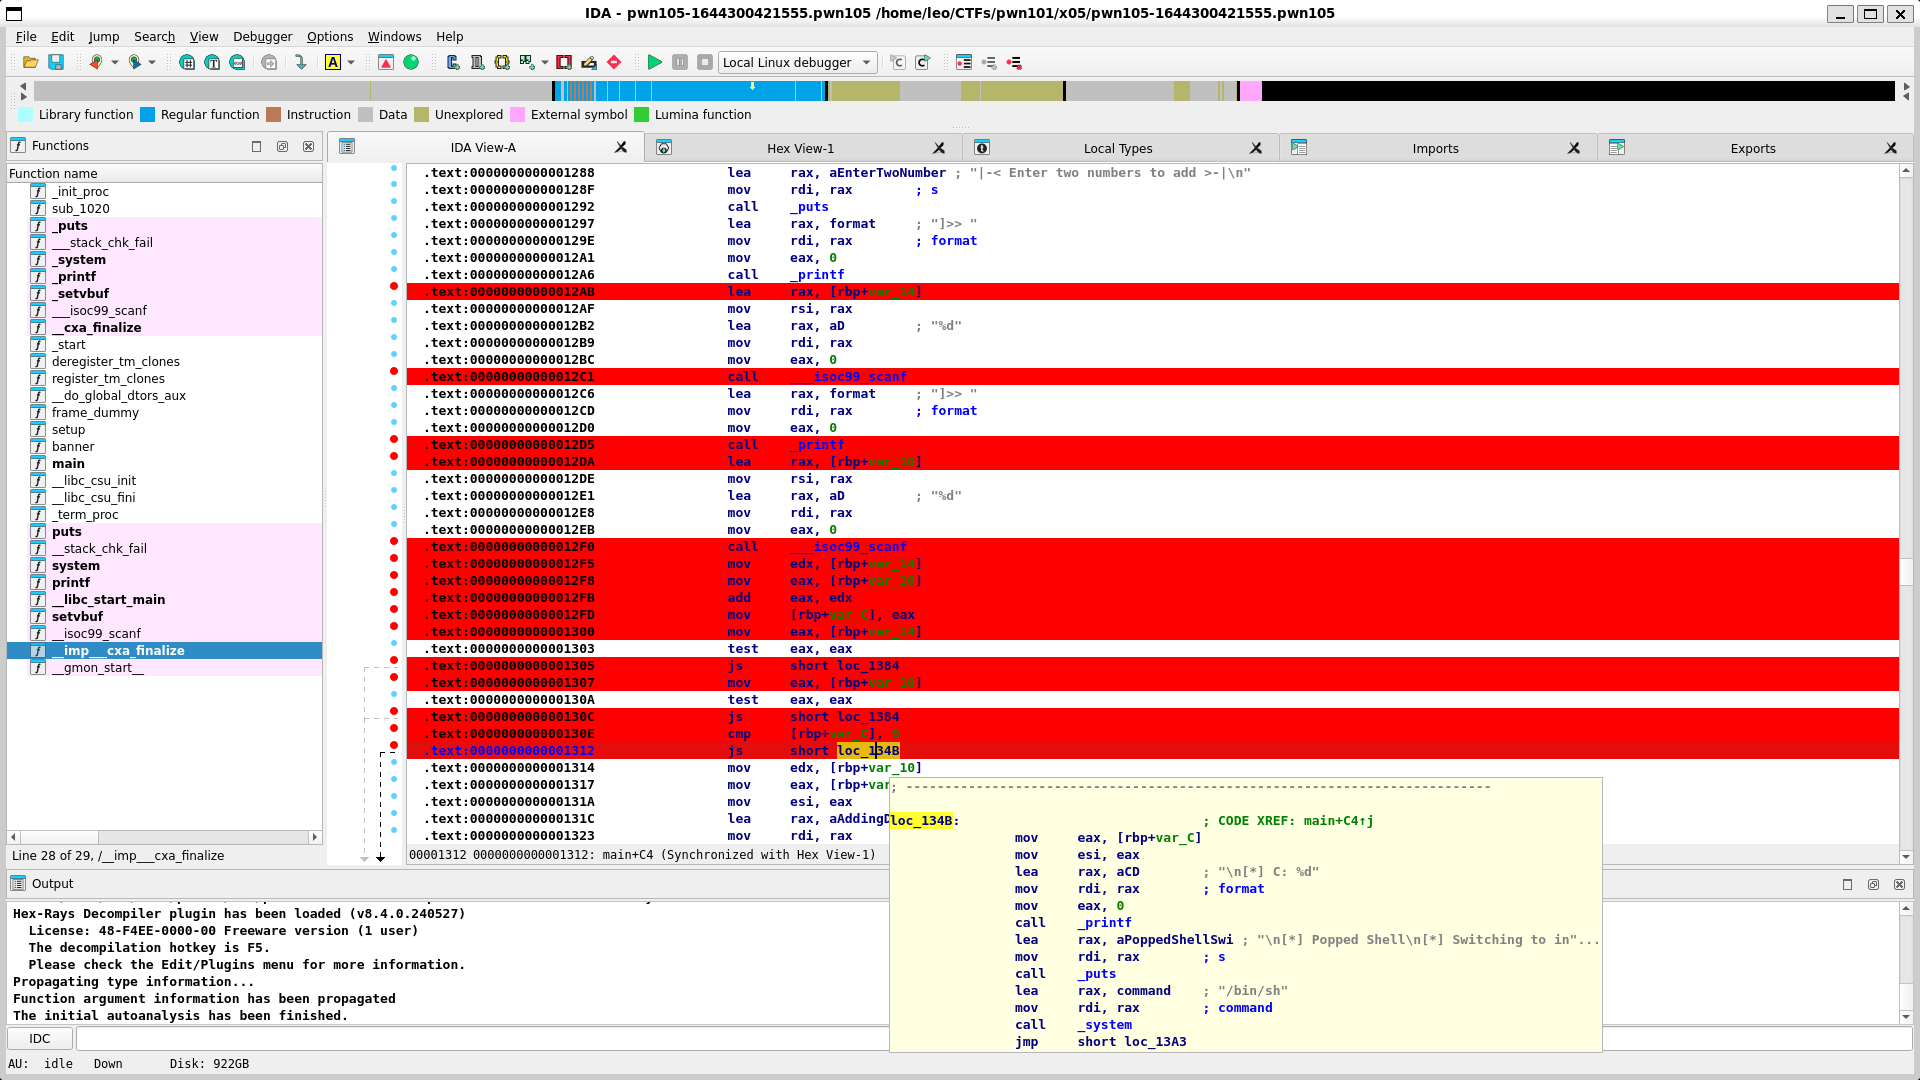The width and height of the screenshot is (1920, 1080).
Task: Expand the jump-back history dropdown arrow
Action: point(115,62)
